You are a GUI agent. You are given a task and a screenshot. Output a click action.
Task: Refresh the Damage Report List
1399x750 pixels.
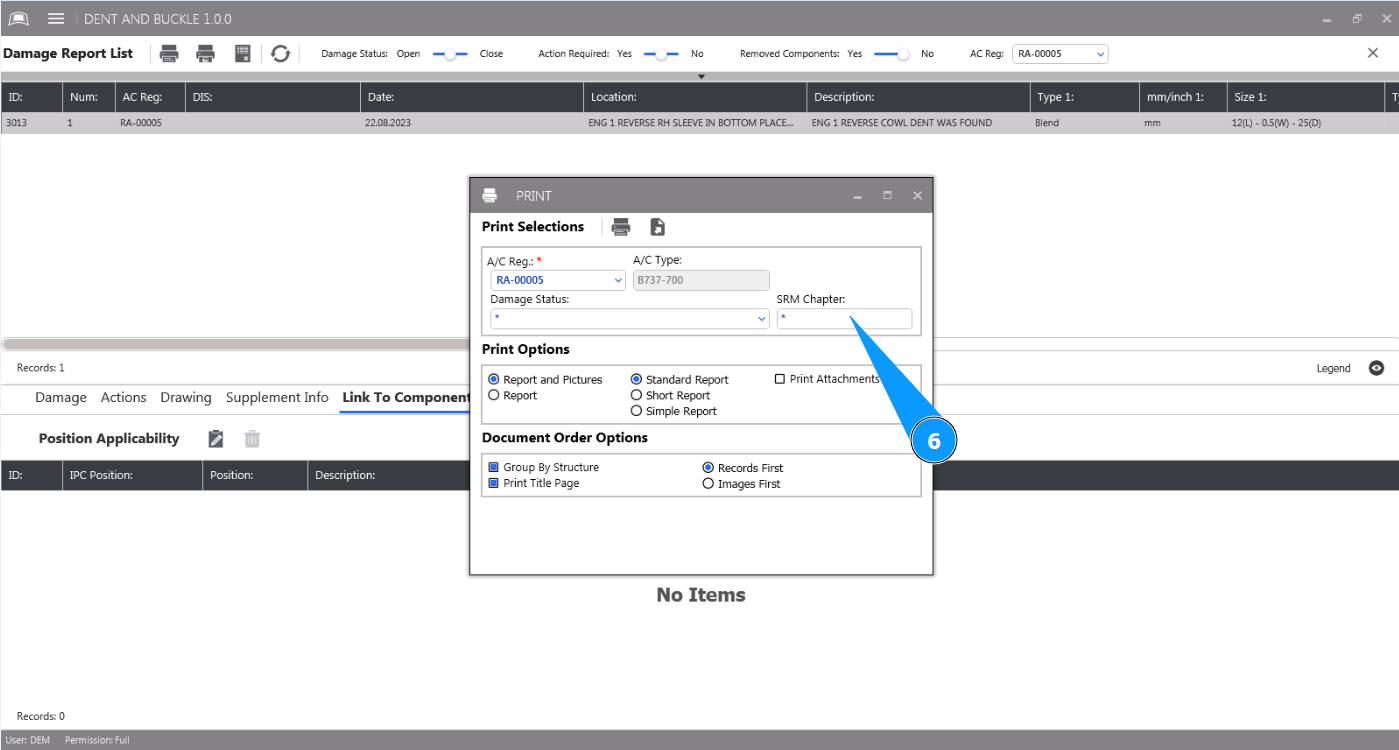click(x=281, y=54)
